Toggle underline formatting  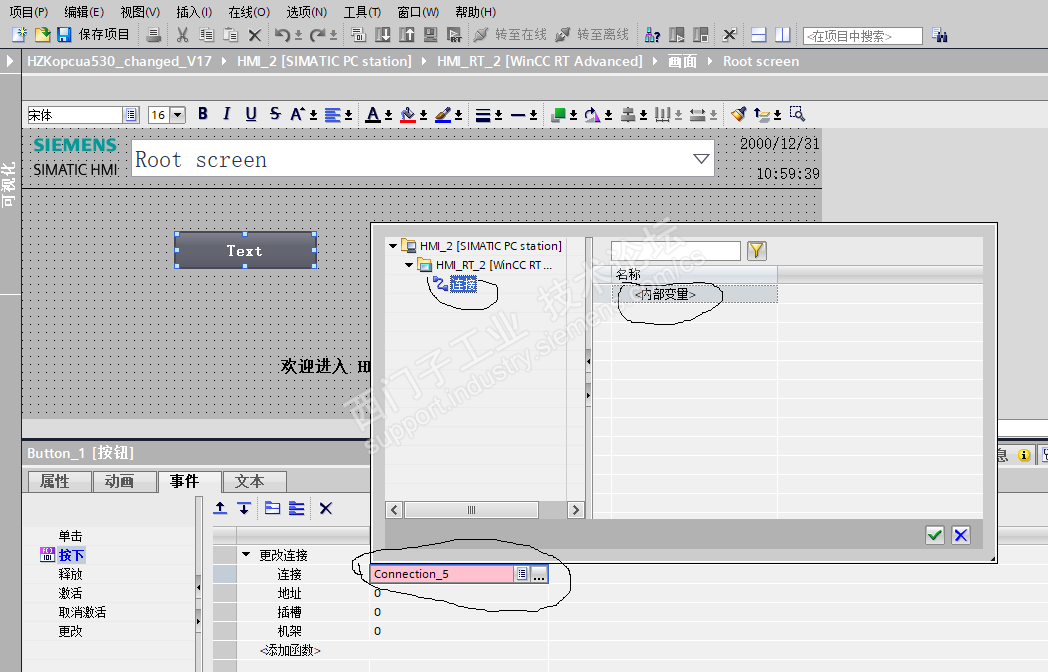click(x=251, y=114)
